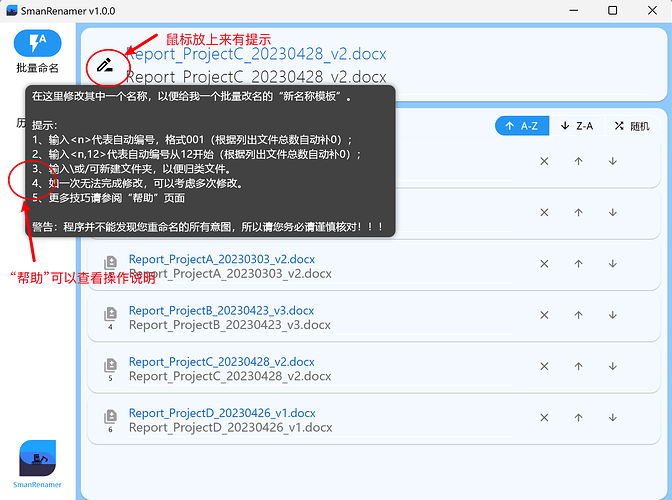The width and height of the screenshot is (672, 500).
Task: Remove Report_ProjectD file from the list
Action: (544, 420)
